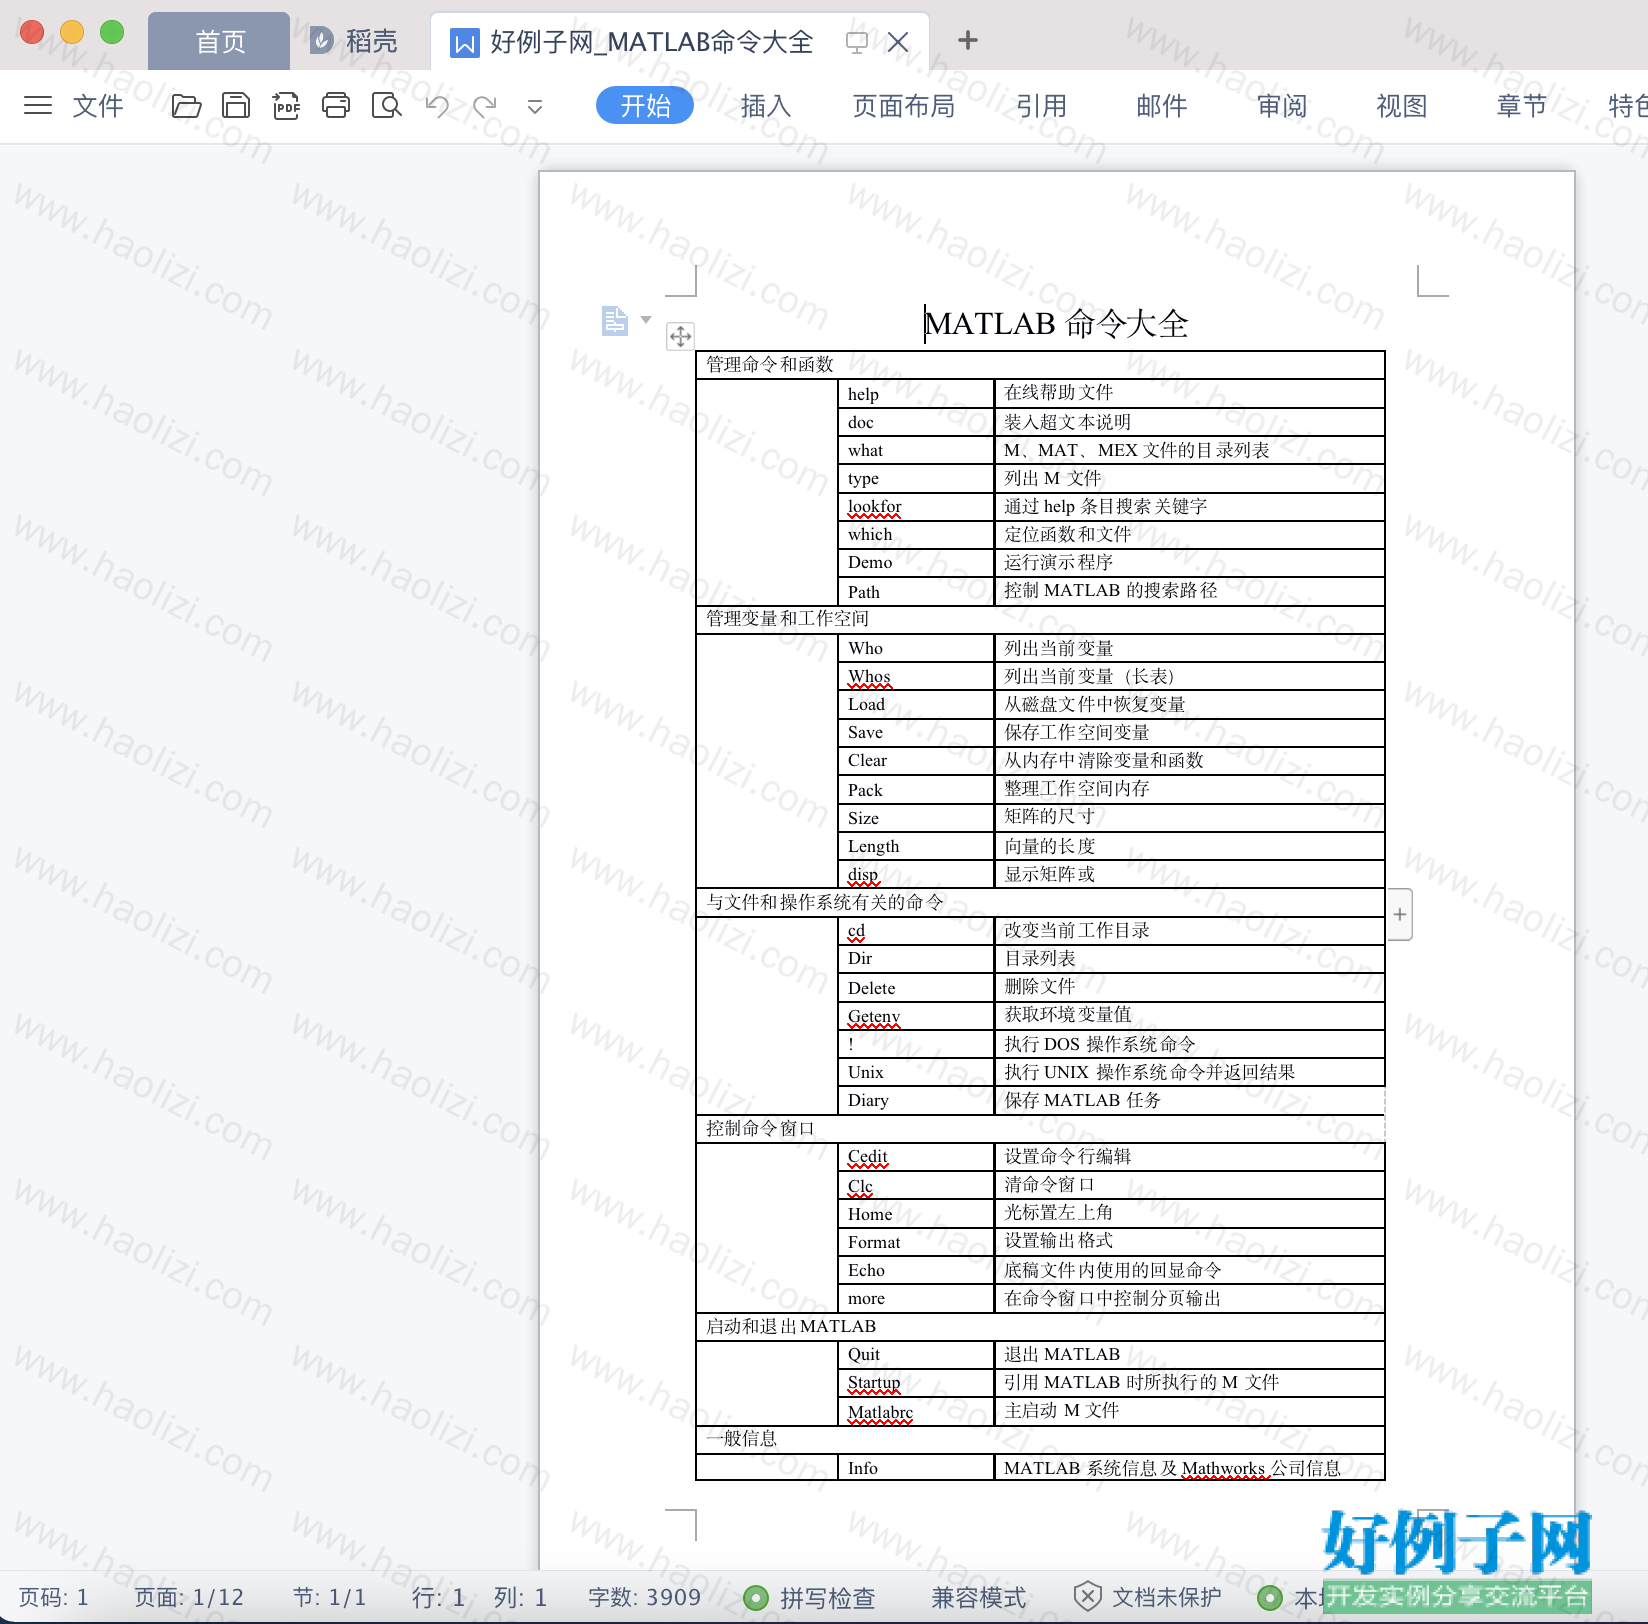
Task: Switch to the 首页 tab
Action: tap(219, 41)
